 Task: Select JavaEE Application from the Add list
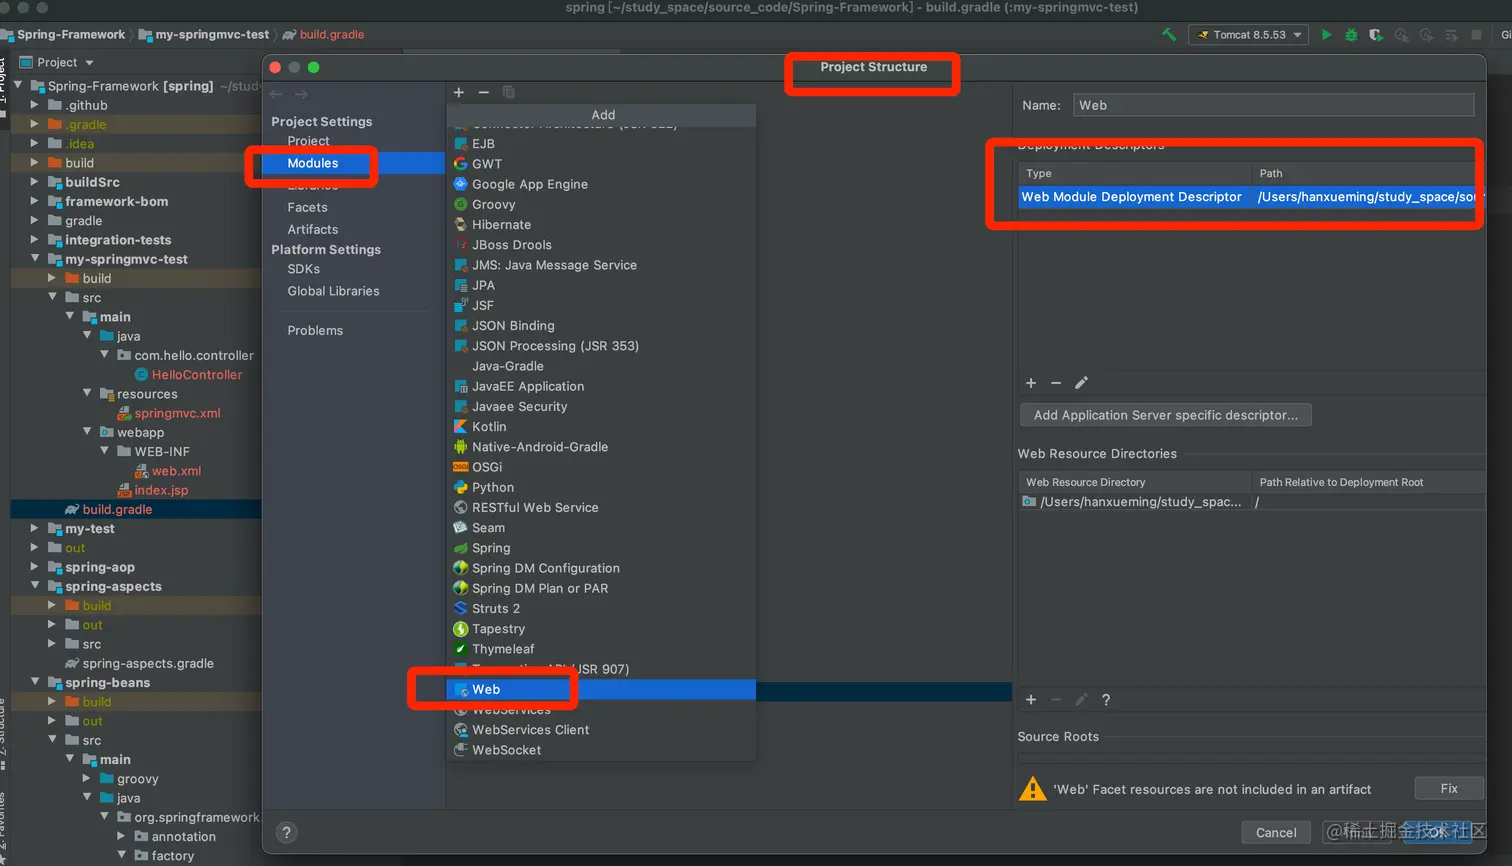pos(601,386)
